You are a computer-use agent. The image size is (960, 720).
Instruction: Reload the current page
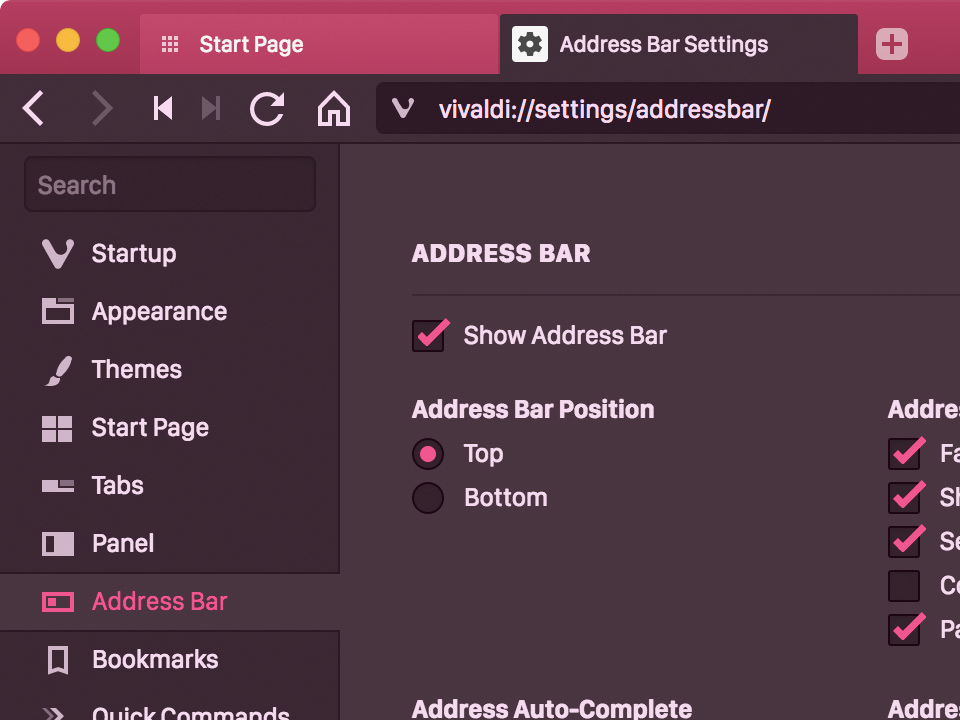(268, 109)
